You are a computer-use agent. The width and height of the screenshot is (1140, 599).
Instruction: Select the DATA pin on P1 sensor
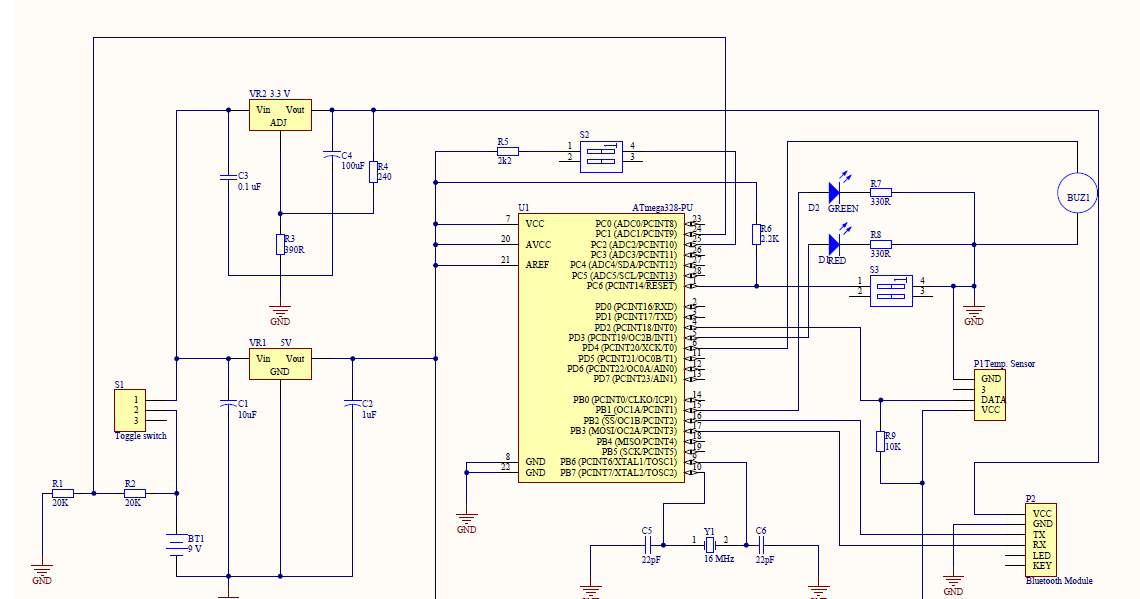click(x=993, y=399)
